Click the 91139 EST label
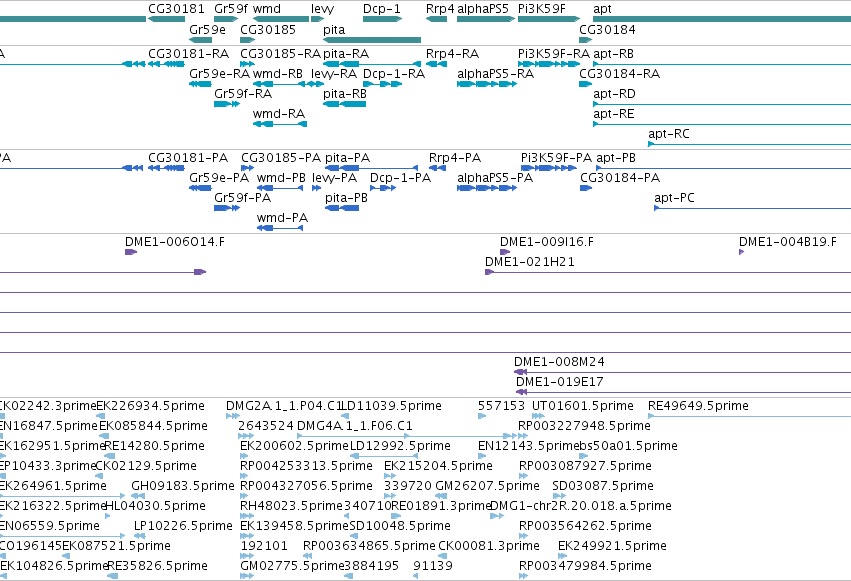This screenshot has width=851, height=581. (x=433, y=566)
